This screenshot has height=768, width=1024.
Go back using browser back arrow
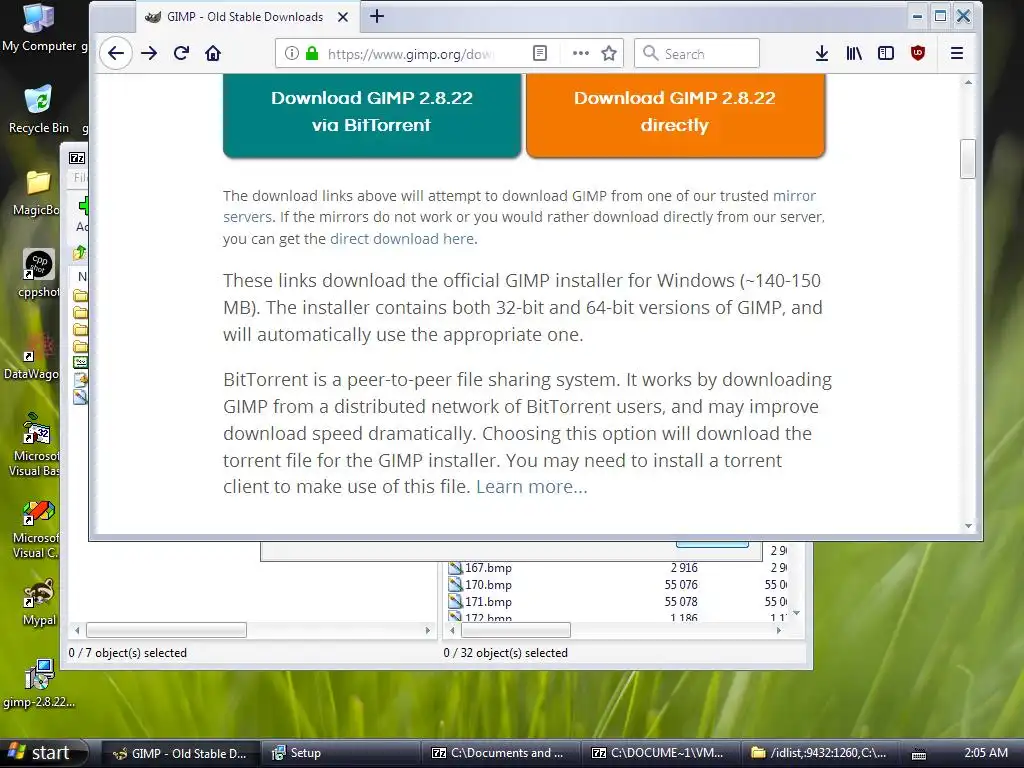(116, 53)
